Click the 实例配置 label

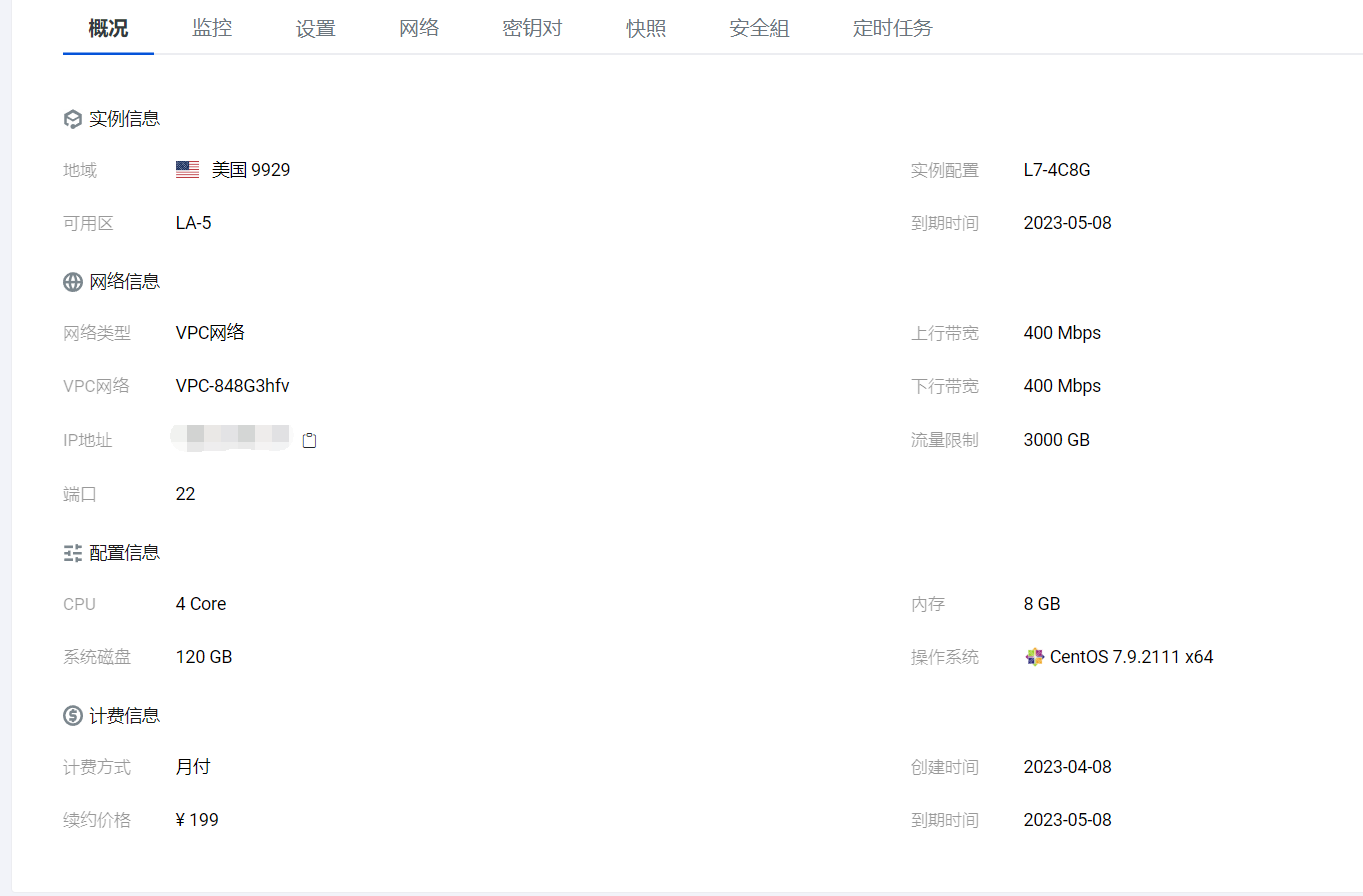coord(944,170)
